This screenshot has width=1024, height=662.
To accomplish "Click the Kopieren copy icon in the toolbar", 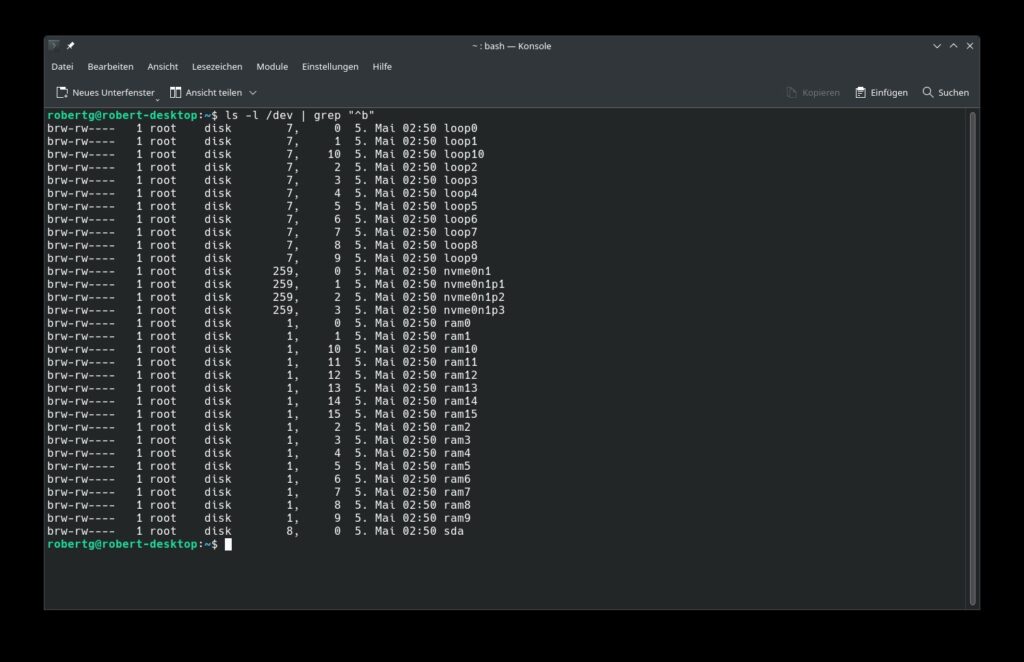I will click(793, 92).
